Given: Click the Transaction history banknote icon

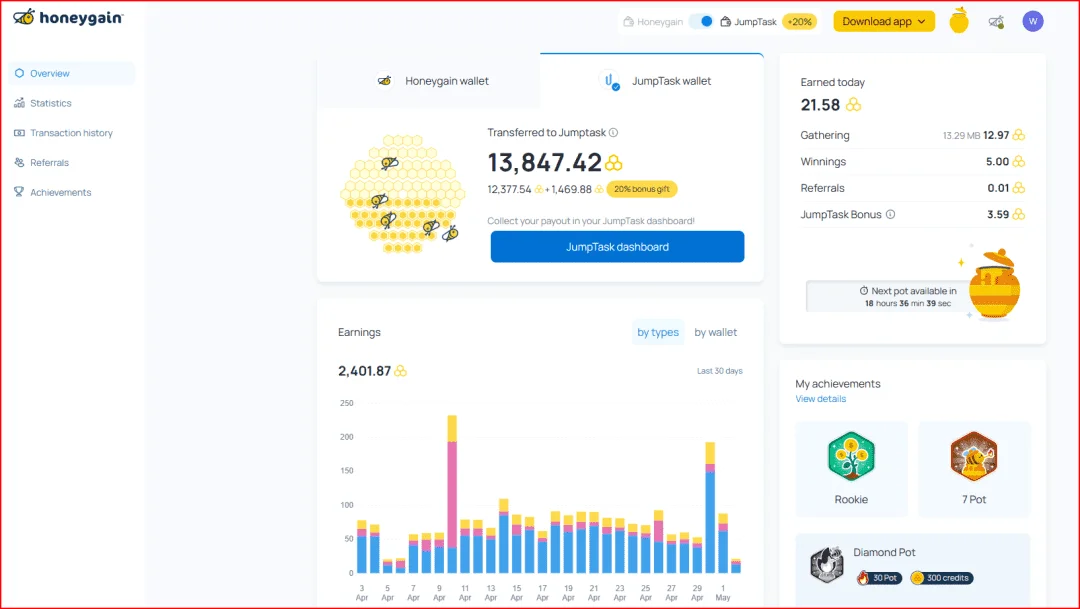Looking at the screenshot, I should pyautogui.click(x=19, y=133).
